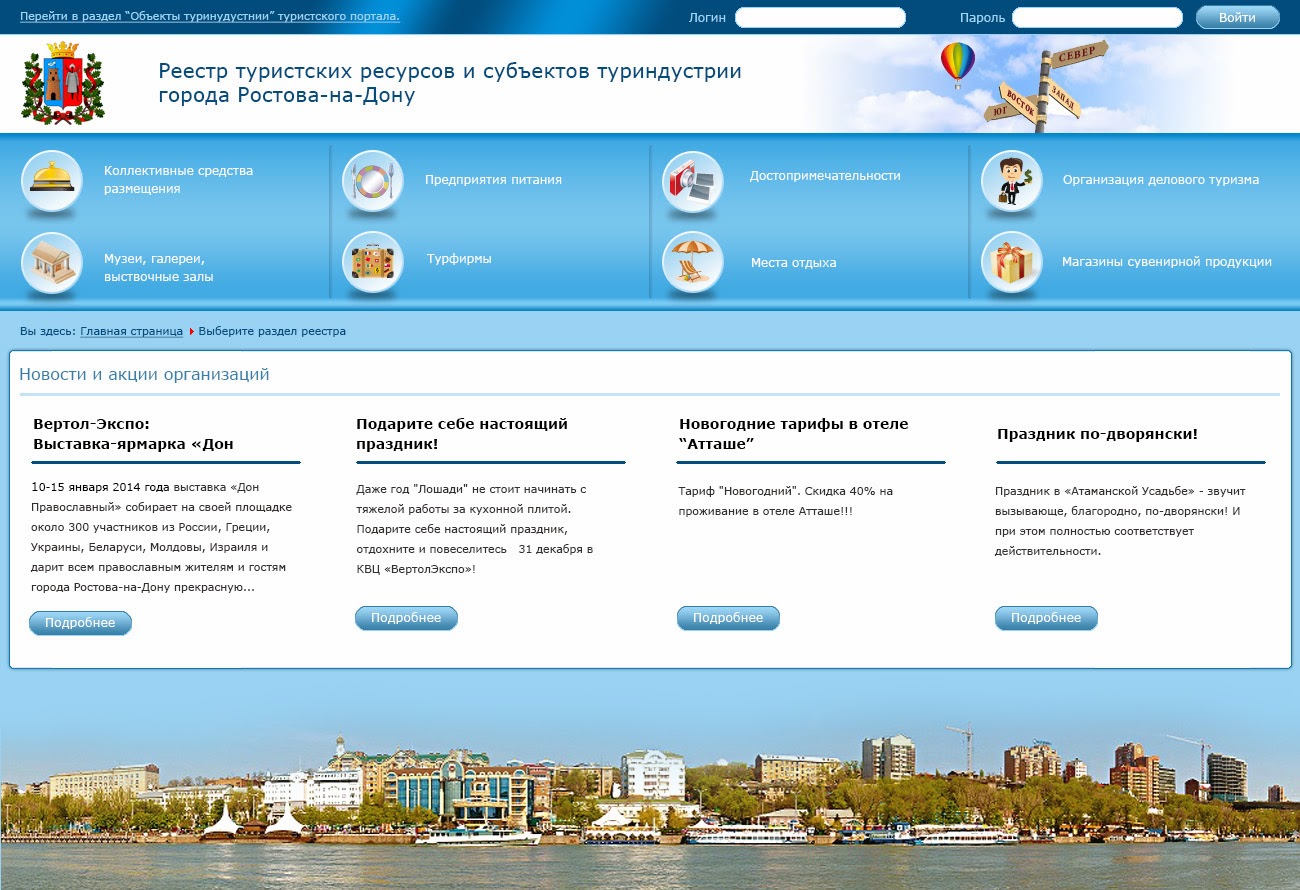This screenshot has height=890, width=1300.
Task: Click the Новости и акции организаций section header
Action: (x=144, y=373)
